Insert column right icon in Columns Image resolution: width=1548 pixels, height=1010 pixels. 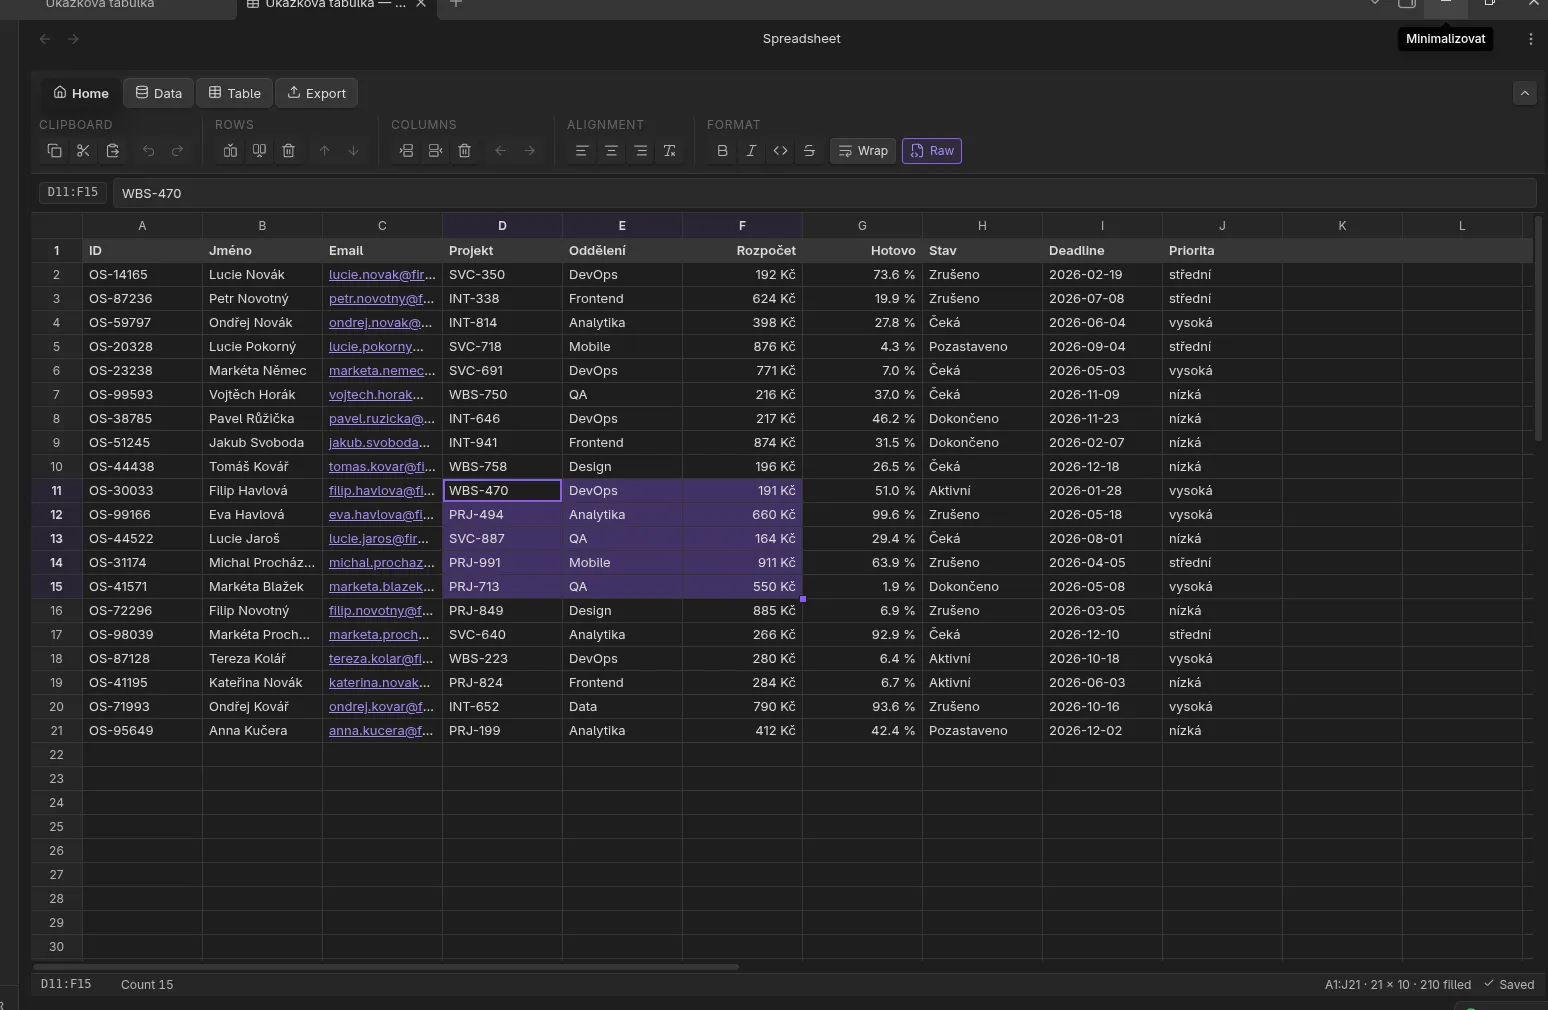(435, 151)
